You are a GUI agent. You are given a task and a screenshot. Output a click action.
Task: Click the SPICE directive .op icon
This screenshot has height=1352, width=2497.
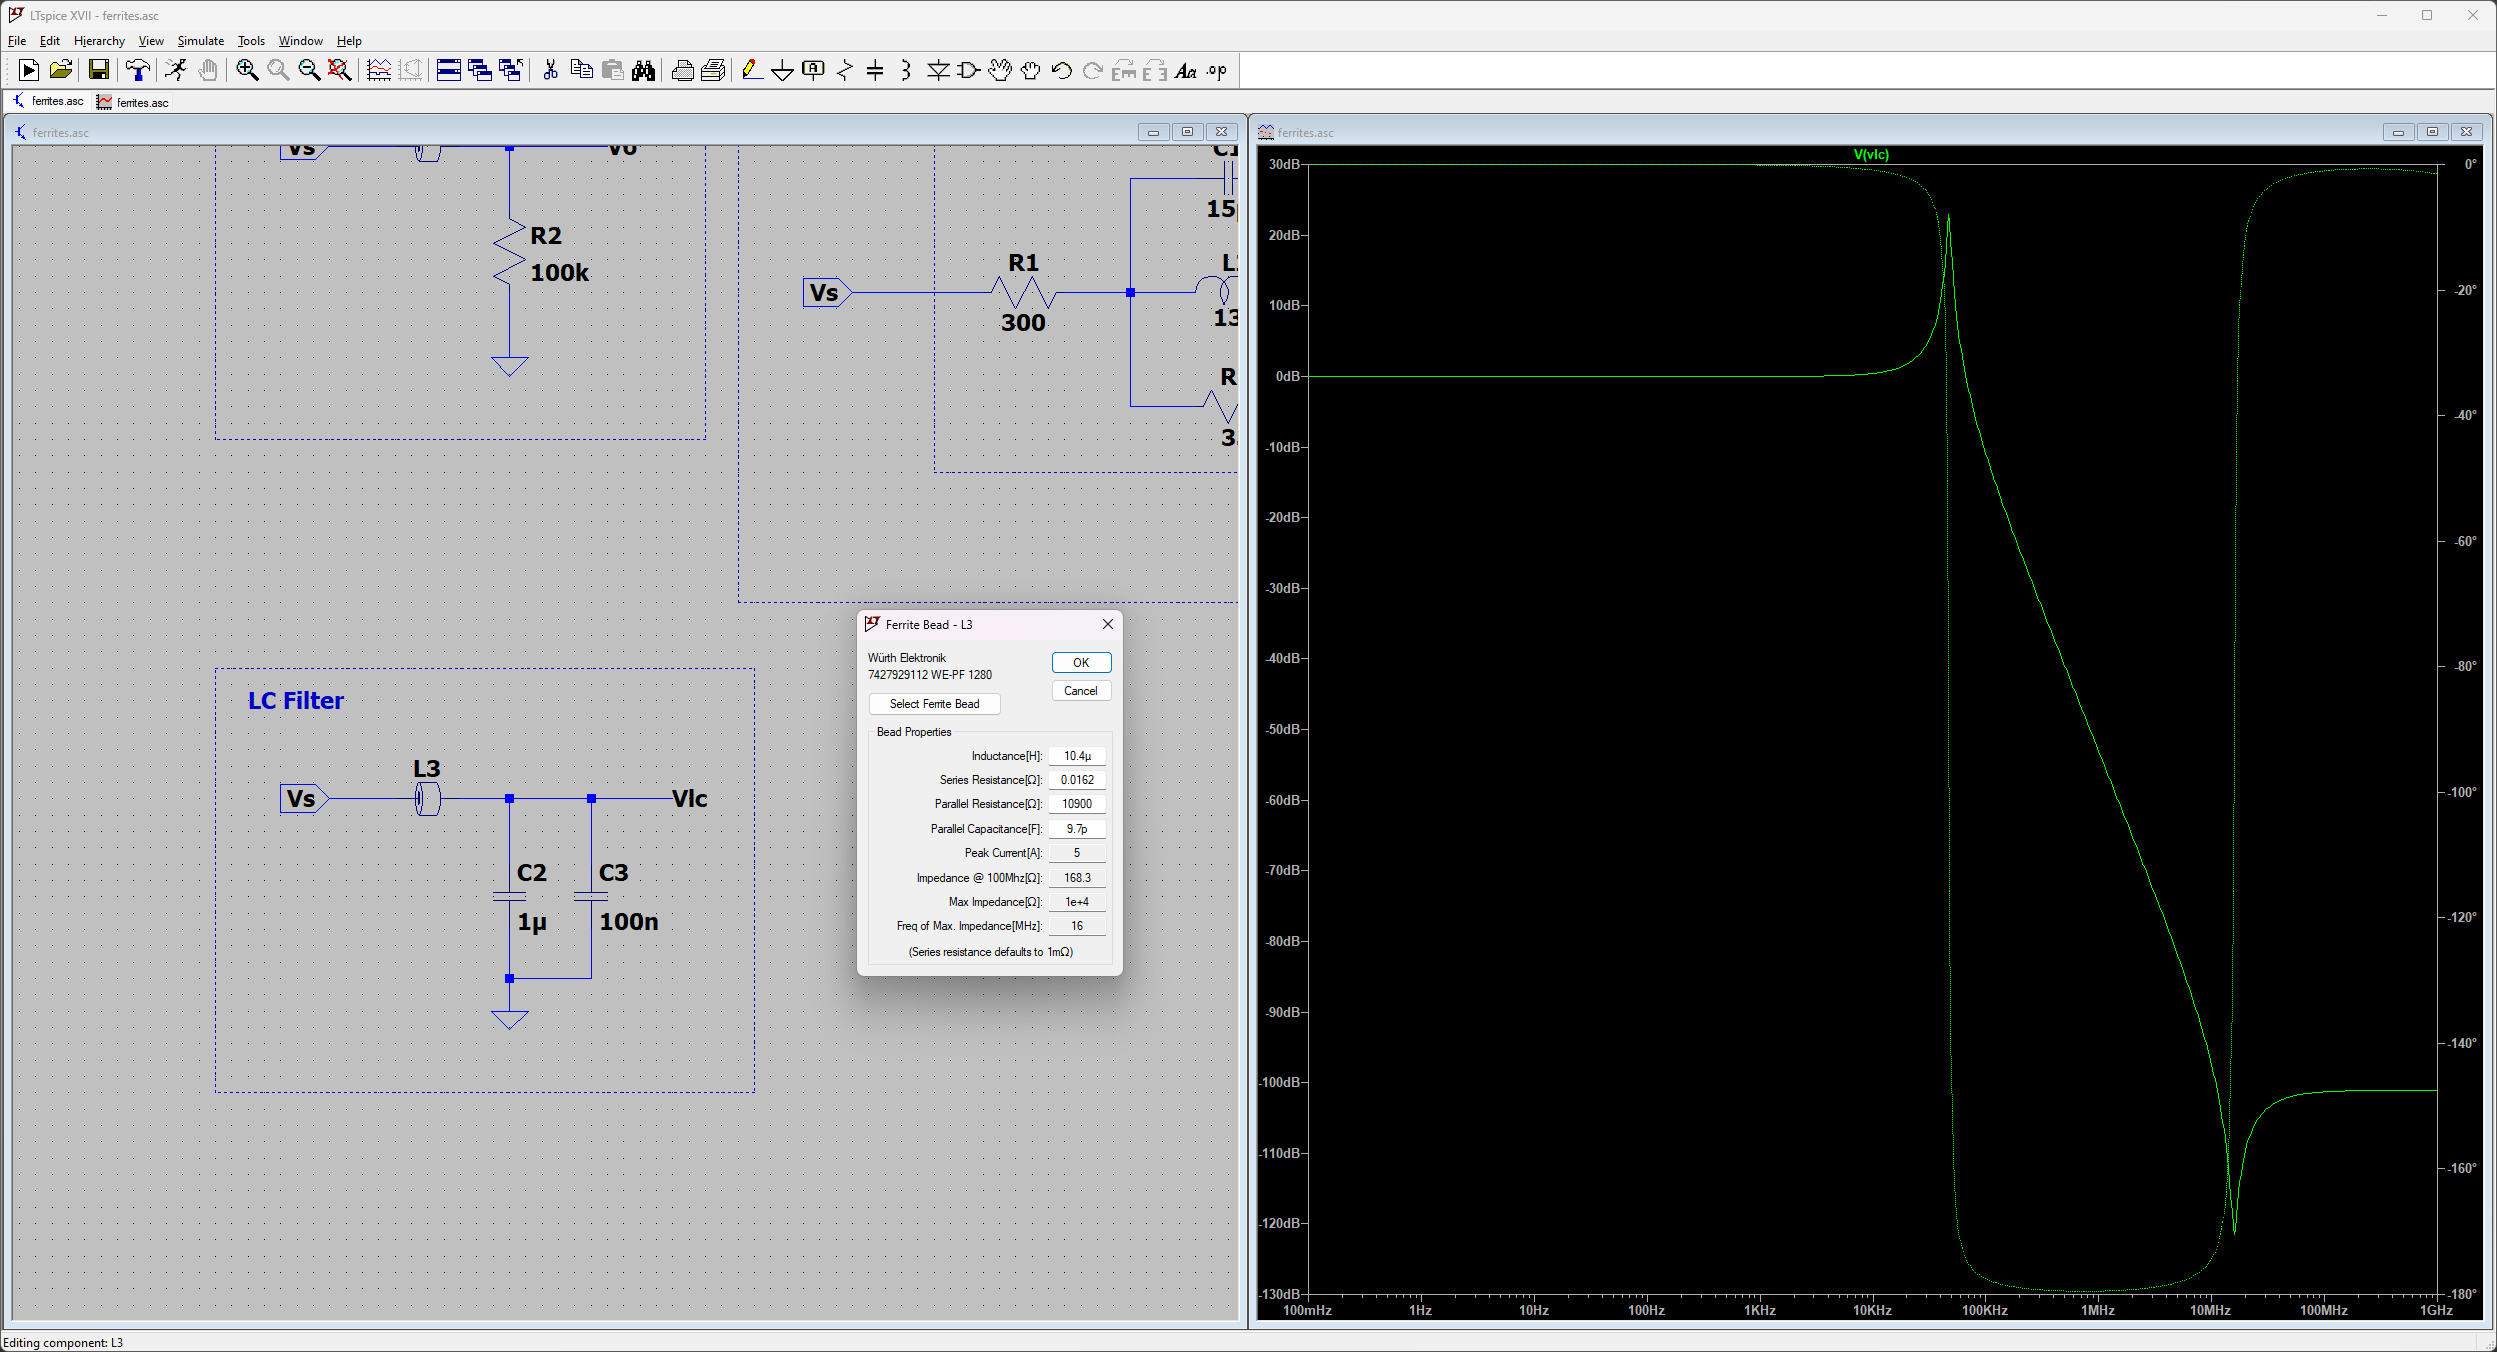(1217, 70)
